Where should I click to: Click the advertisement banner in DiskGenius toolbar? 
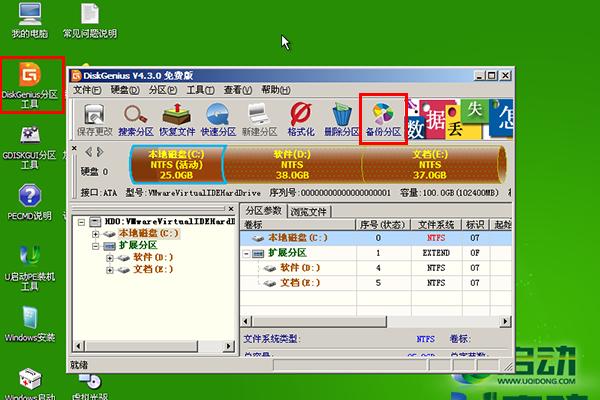[459, 119]
